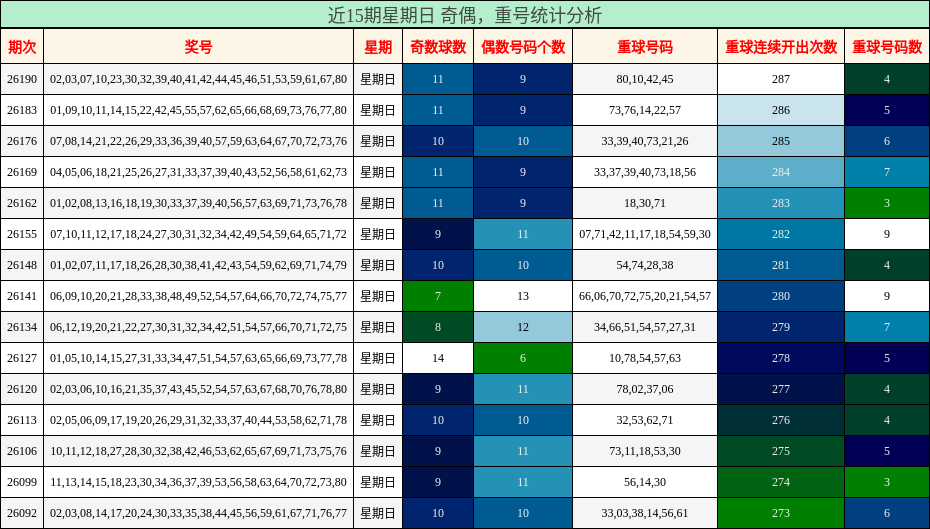The height and width of the screenshot is (529, 930).
Task: Click the 偶数号码个数 column header
Action: pos(523,47)
